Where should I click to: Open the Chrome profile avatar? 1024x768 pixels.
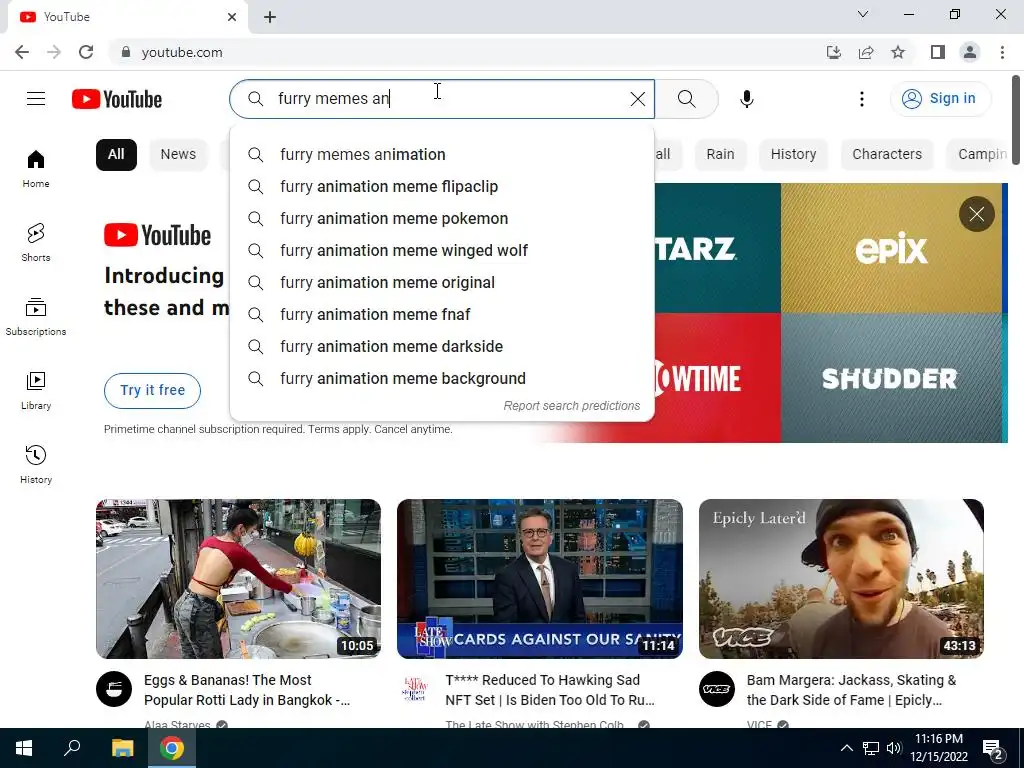coord(970,52)
